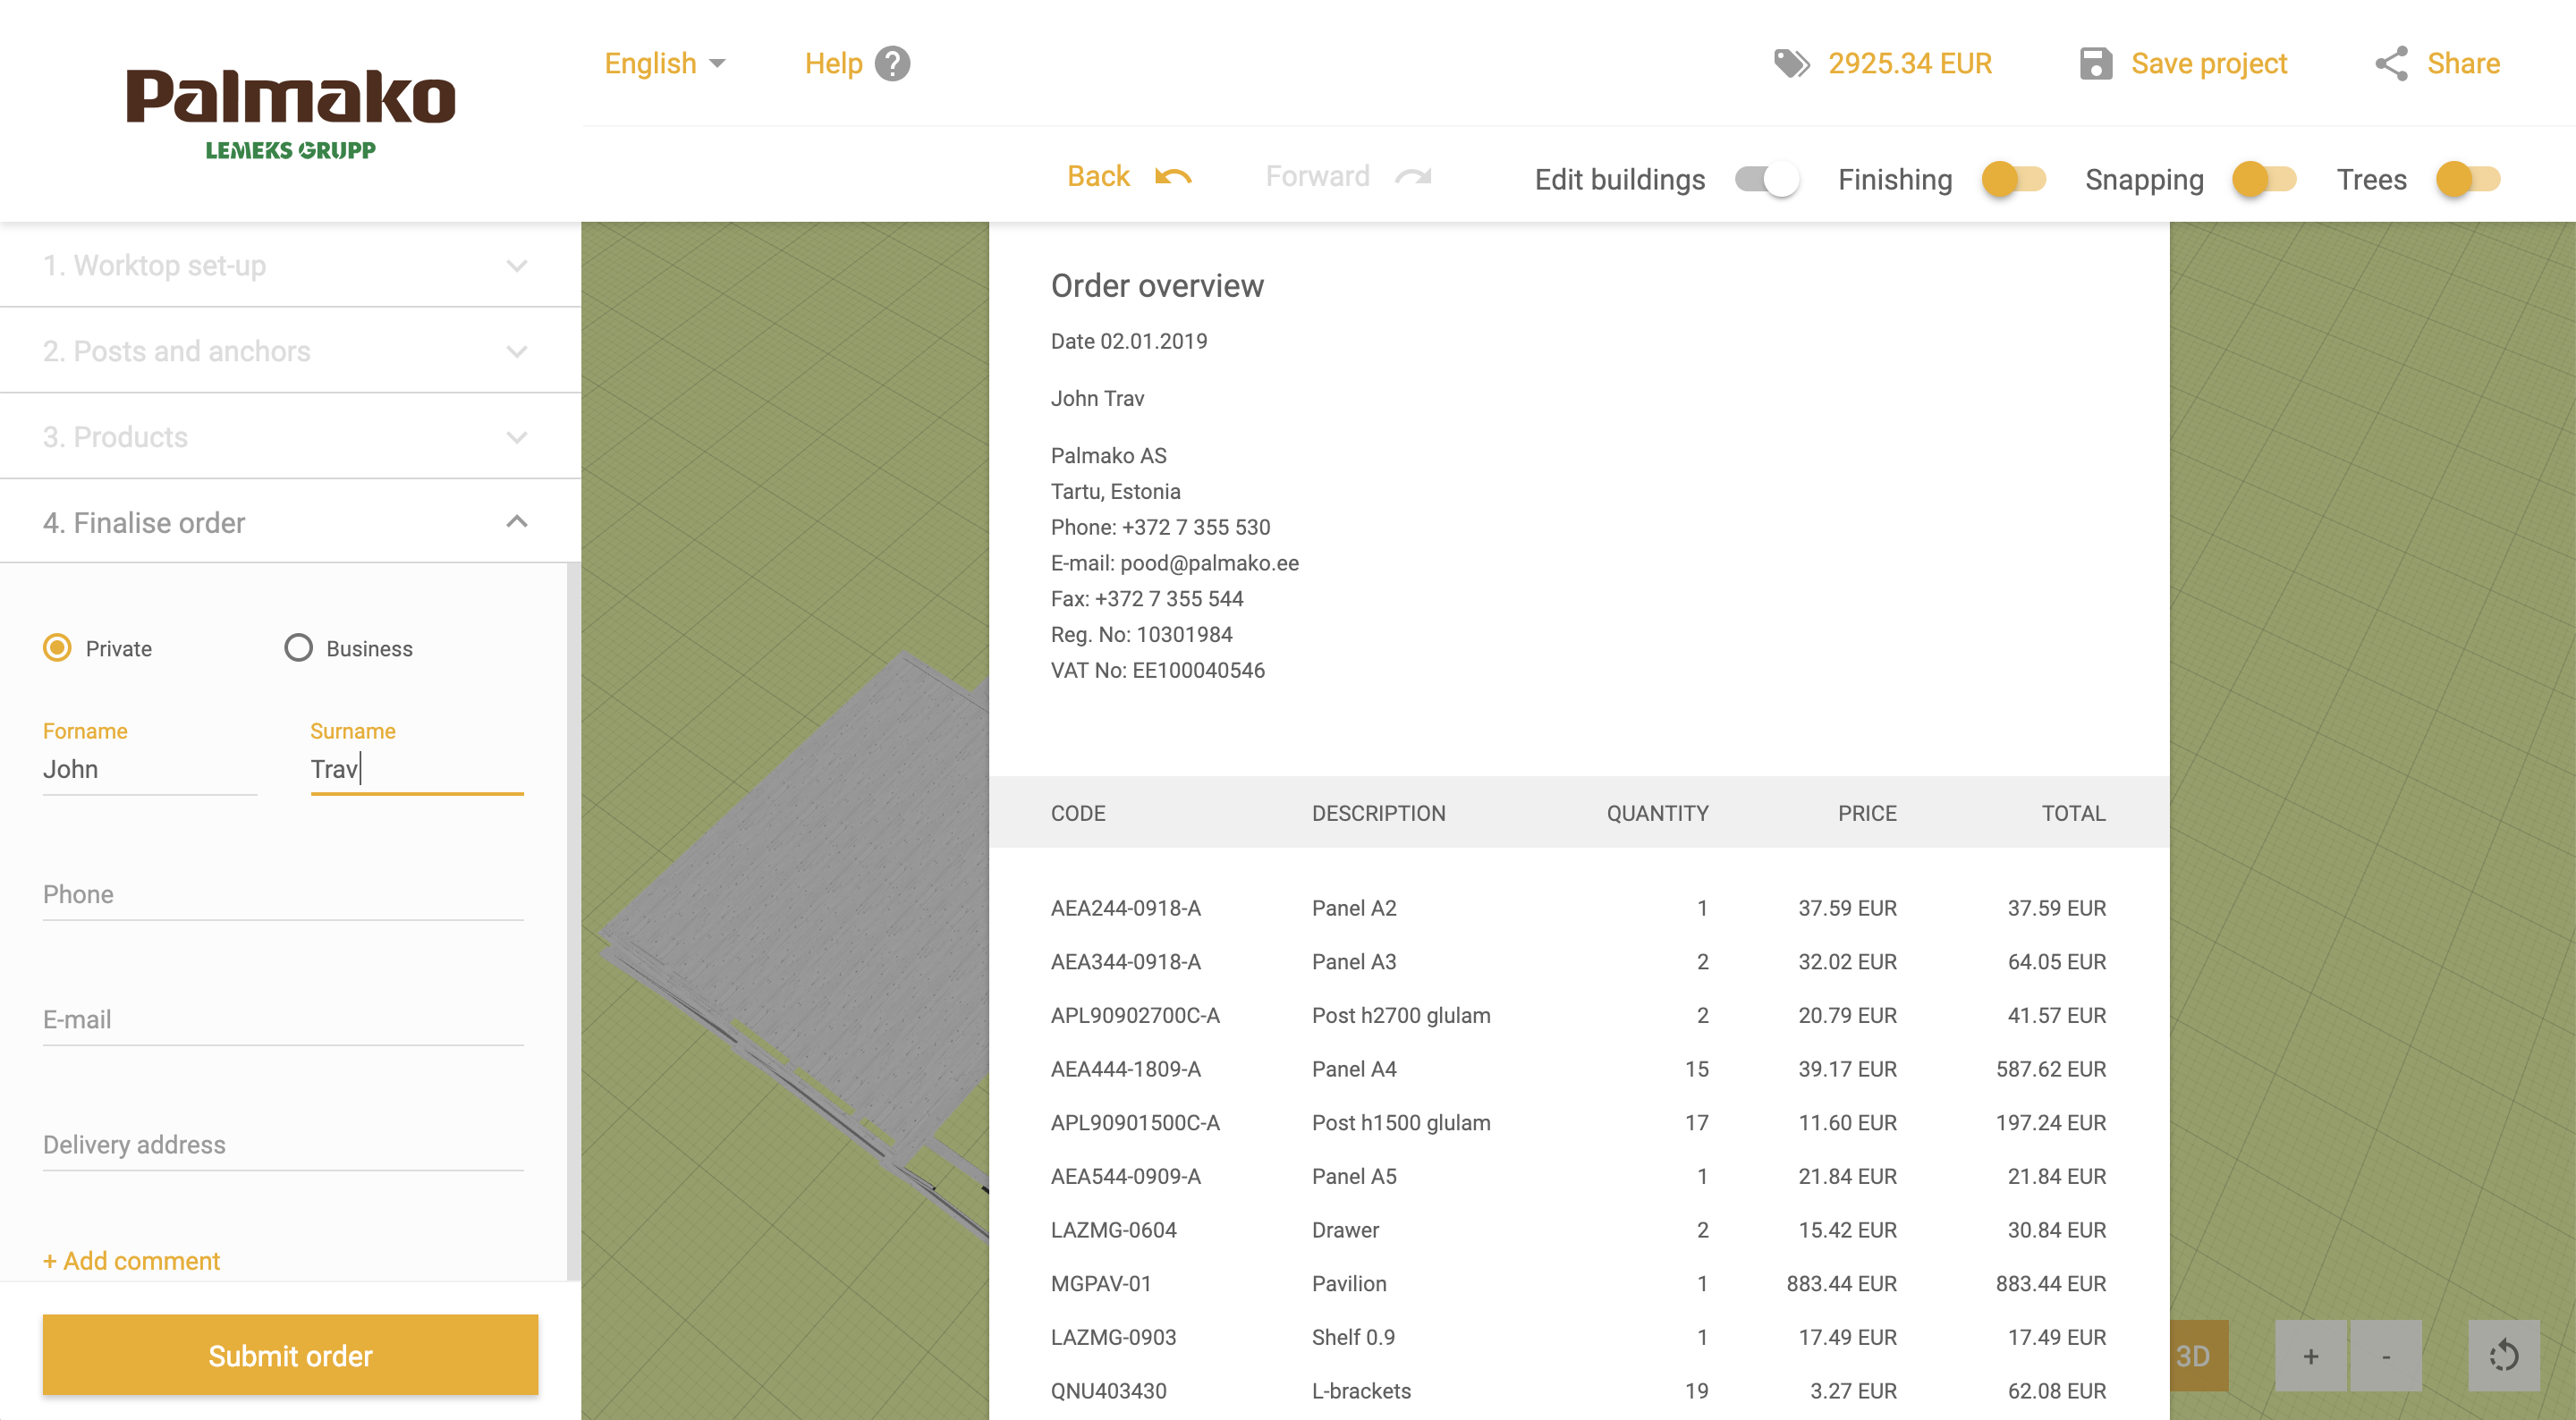Image resolution: width=2576 pixels, height=1420 pixels.
Task: Collapse the Finalise order section
Action: point(290,522)
